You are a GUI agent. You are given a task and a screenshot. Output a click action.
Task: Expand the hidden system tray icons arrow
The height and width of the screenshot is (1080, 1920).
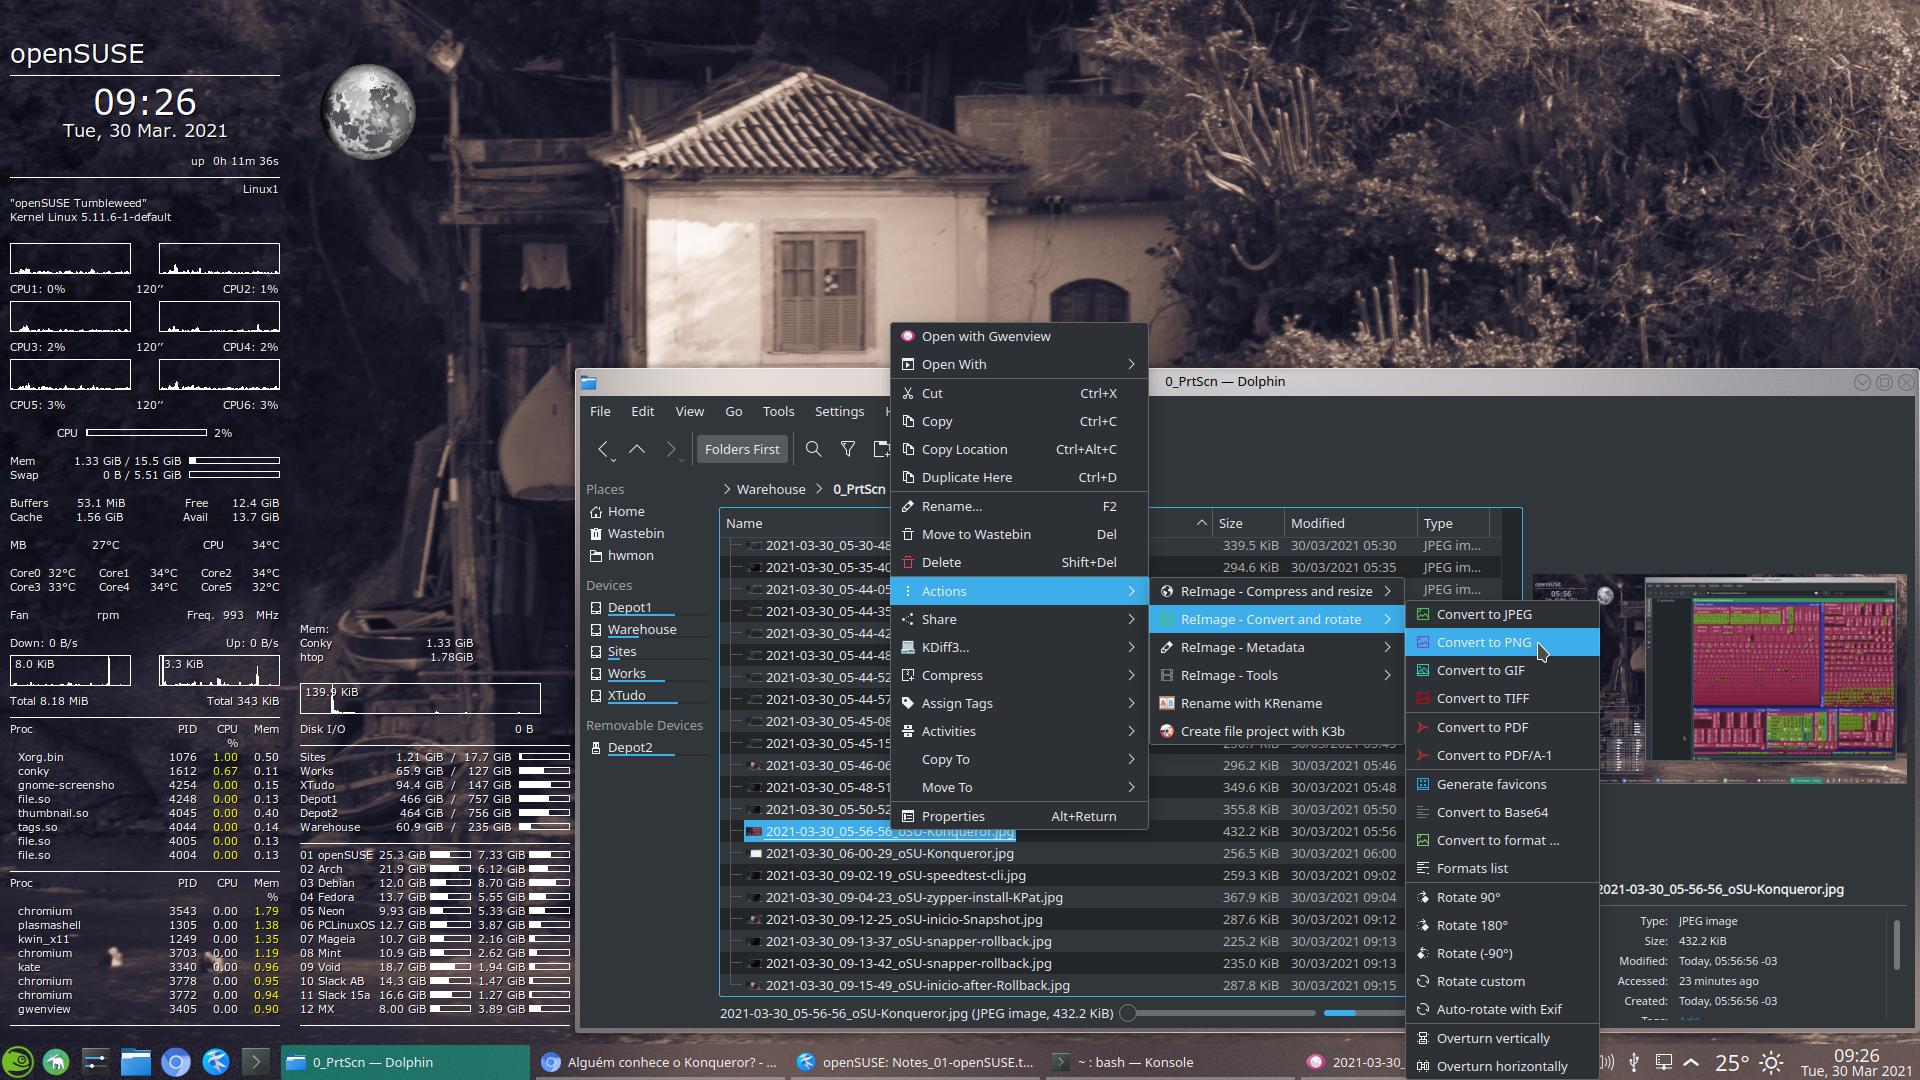coord(1691,1062)
